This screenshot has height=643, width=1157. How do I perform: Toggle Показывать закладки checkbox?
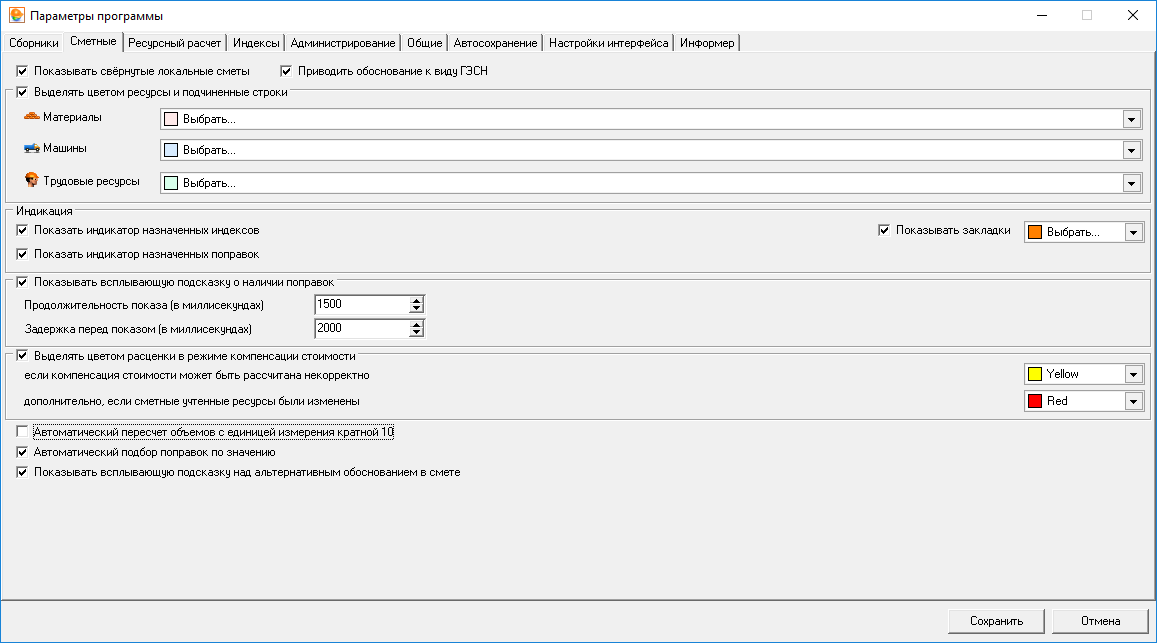click(x=884, y=230)
